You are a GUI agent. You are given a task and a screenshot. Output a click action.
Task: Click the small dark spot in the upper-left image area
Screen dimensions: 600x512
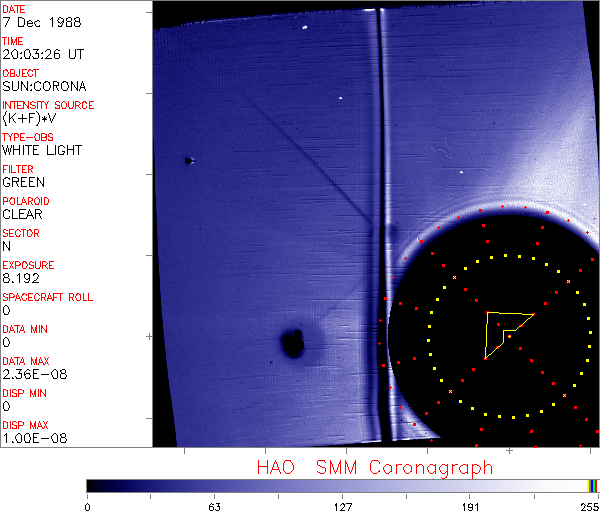[187, 160]
